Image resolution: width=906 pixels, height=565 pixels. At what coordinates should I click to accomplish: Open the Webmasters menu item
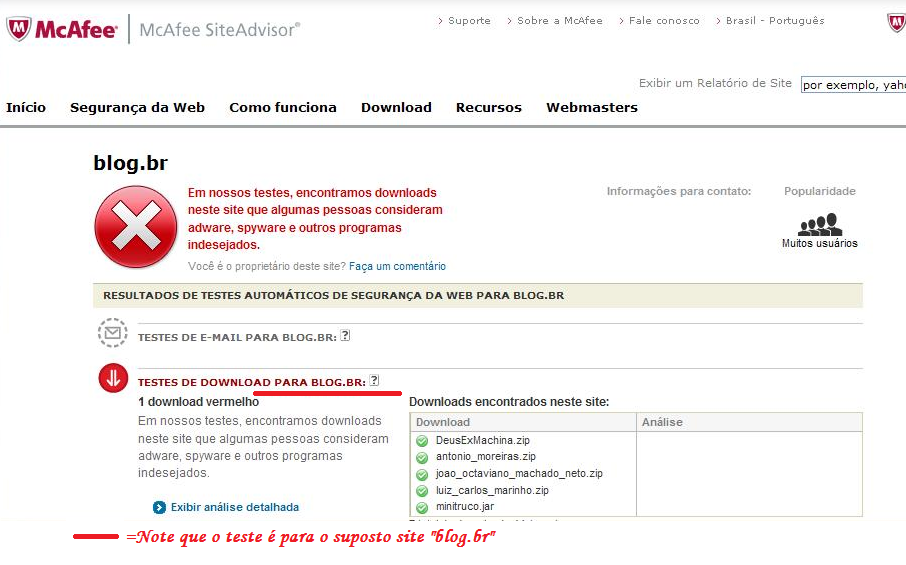pos(592,107)
